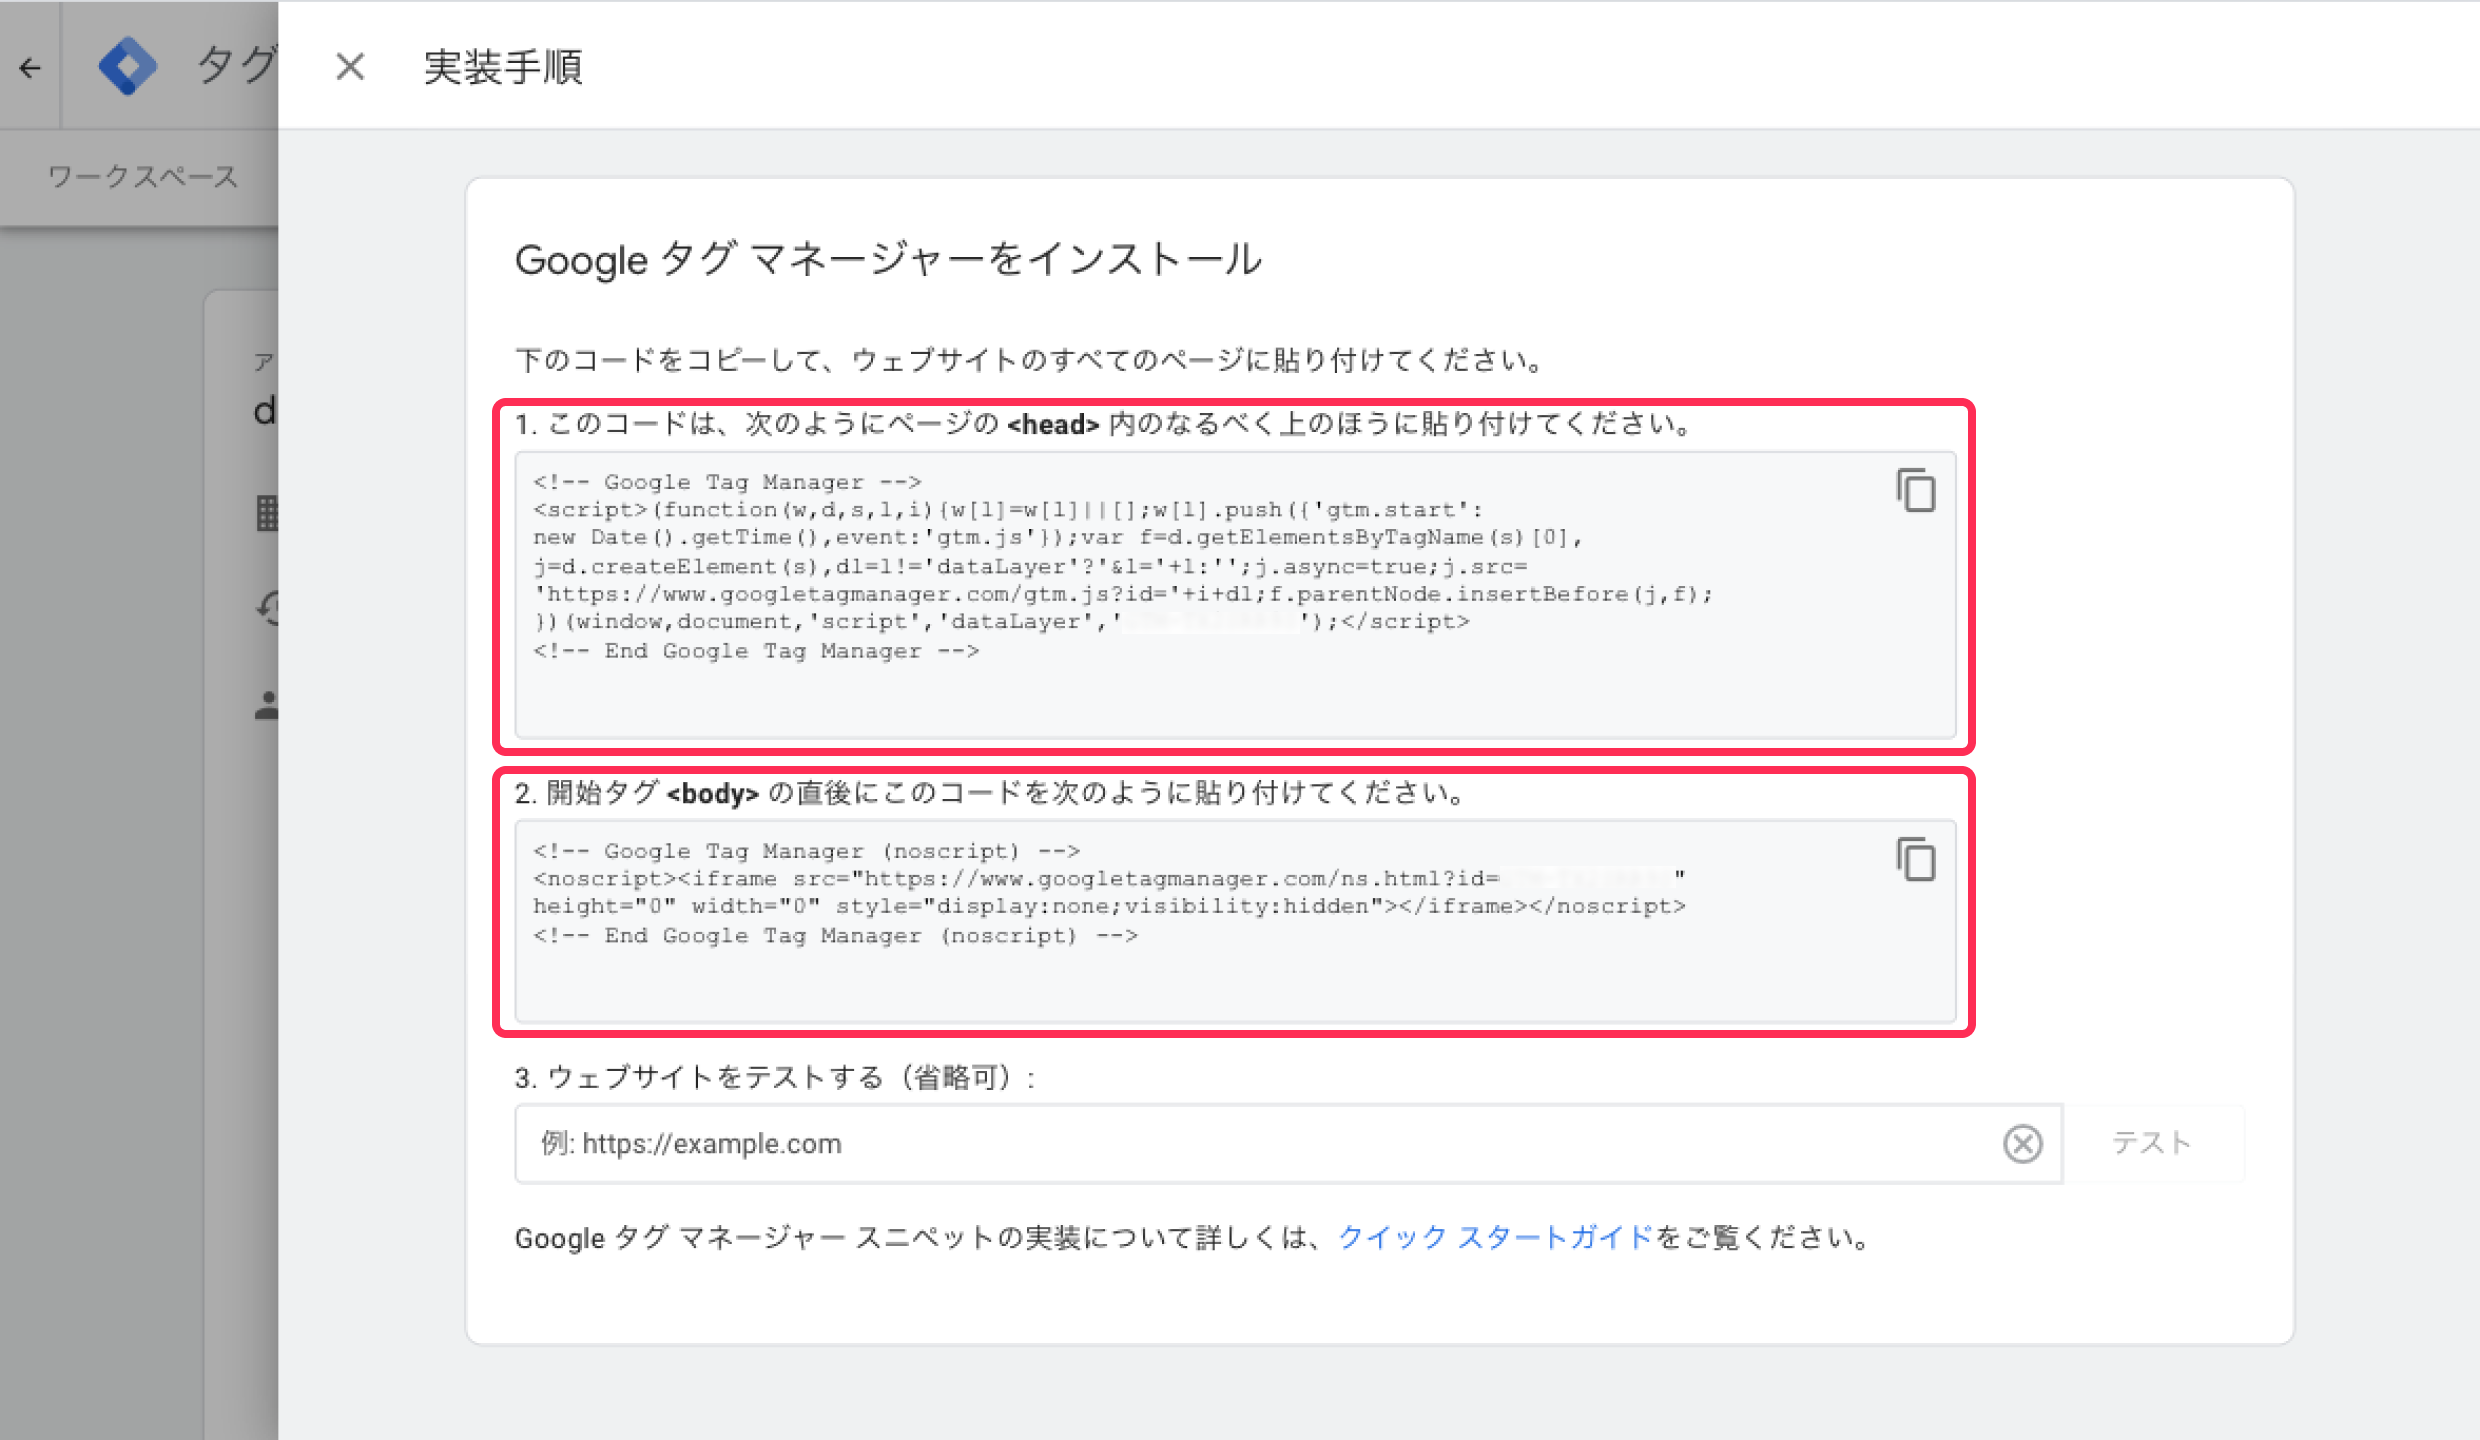
Task: Focus the https://example.com URL input
Action: (x=1200, y=1143)
